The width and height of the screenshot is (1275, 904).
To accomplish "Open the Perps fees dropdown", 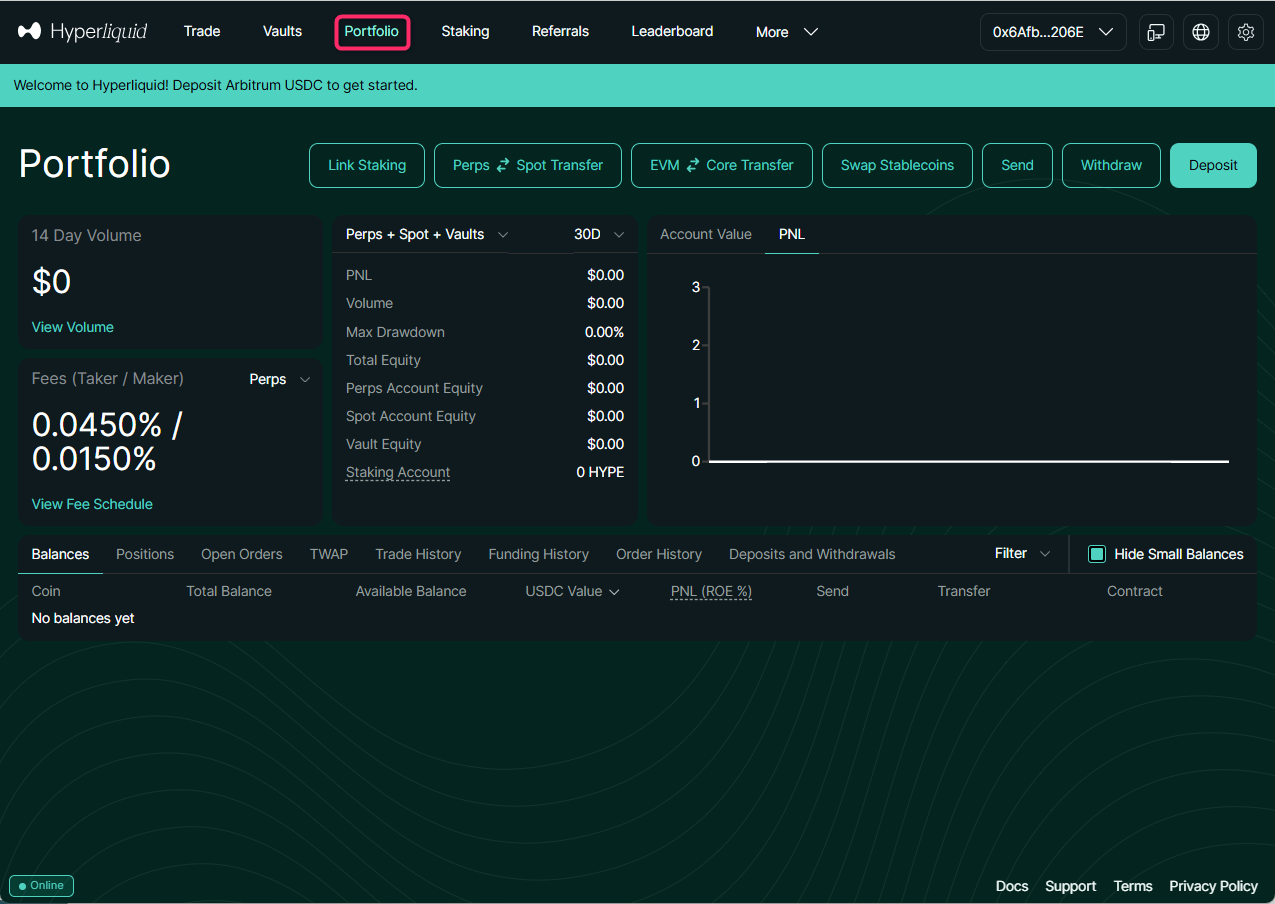I will click(x=279, y=379).
